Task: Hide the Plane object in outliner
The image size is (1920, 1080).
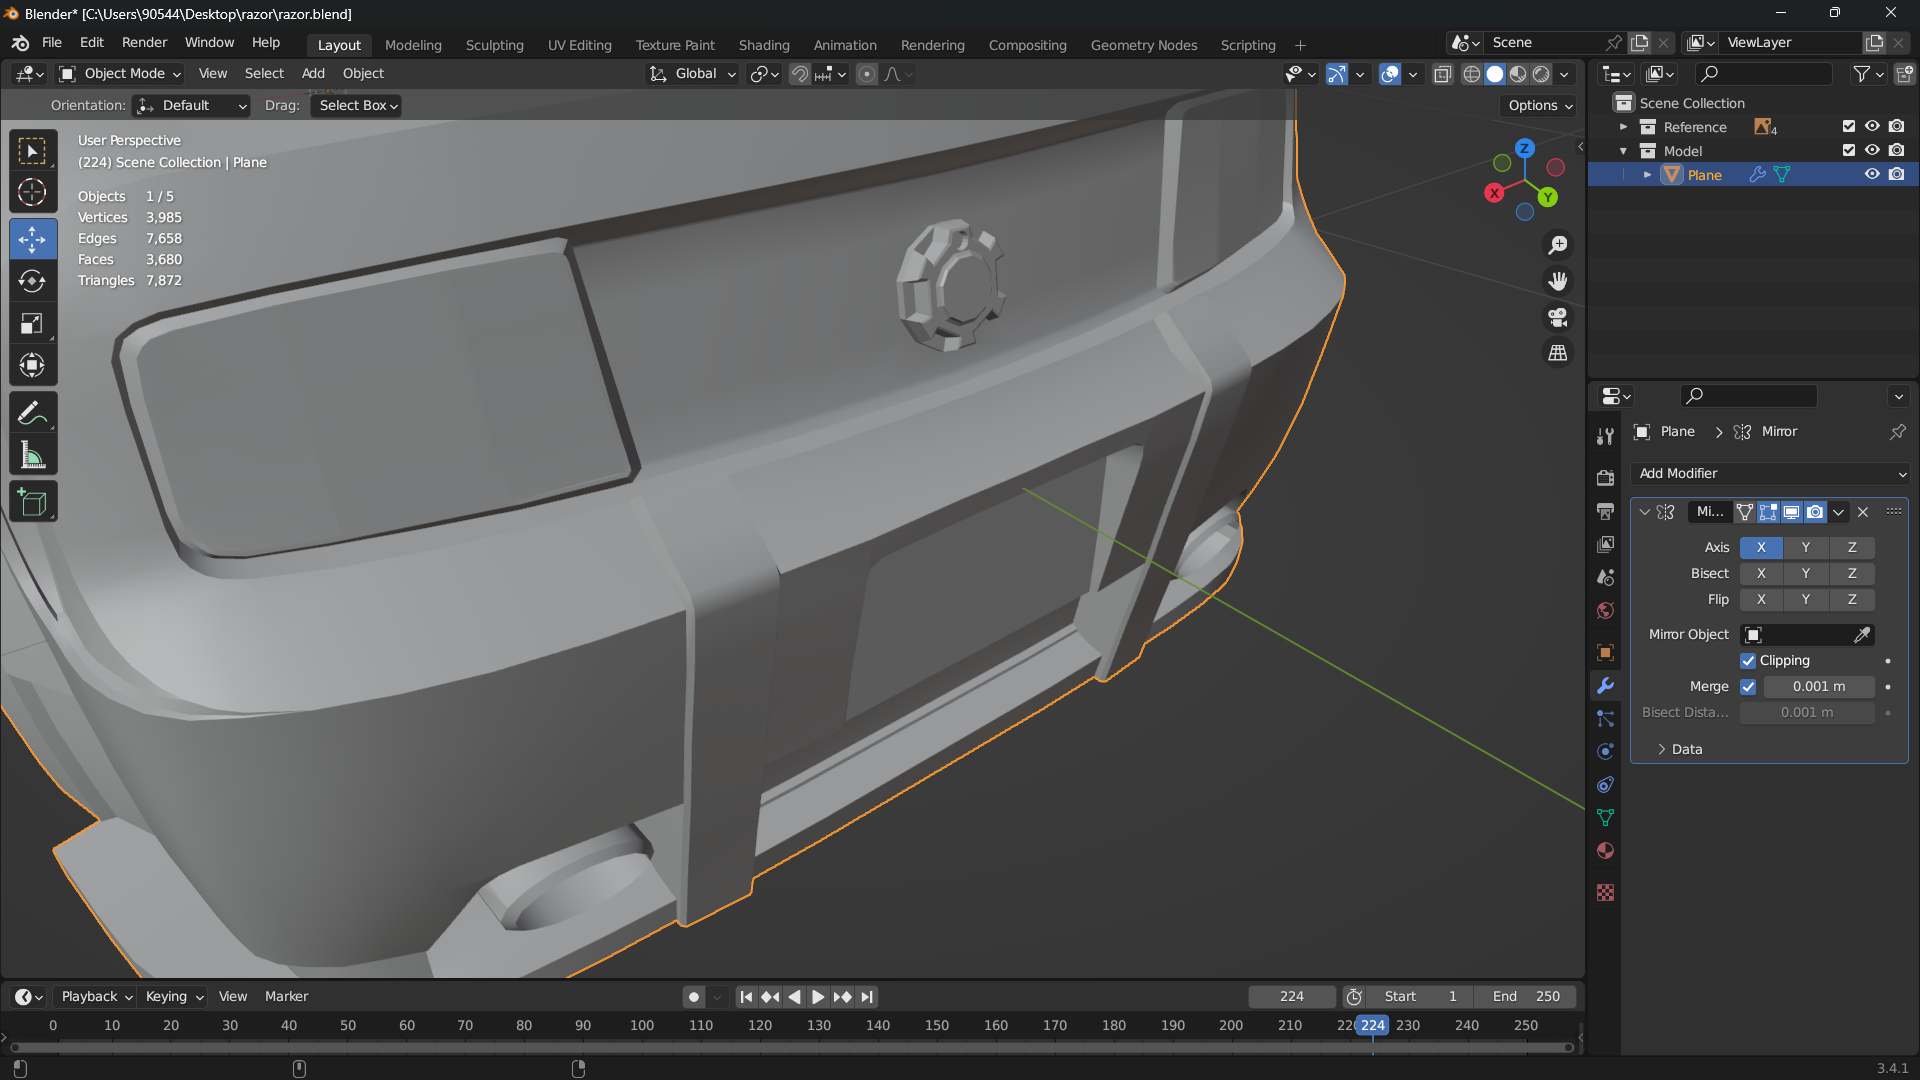Action: [1872, 174]
